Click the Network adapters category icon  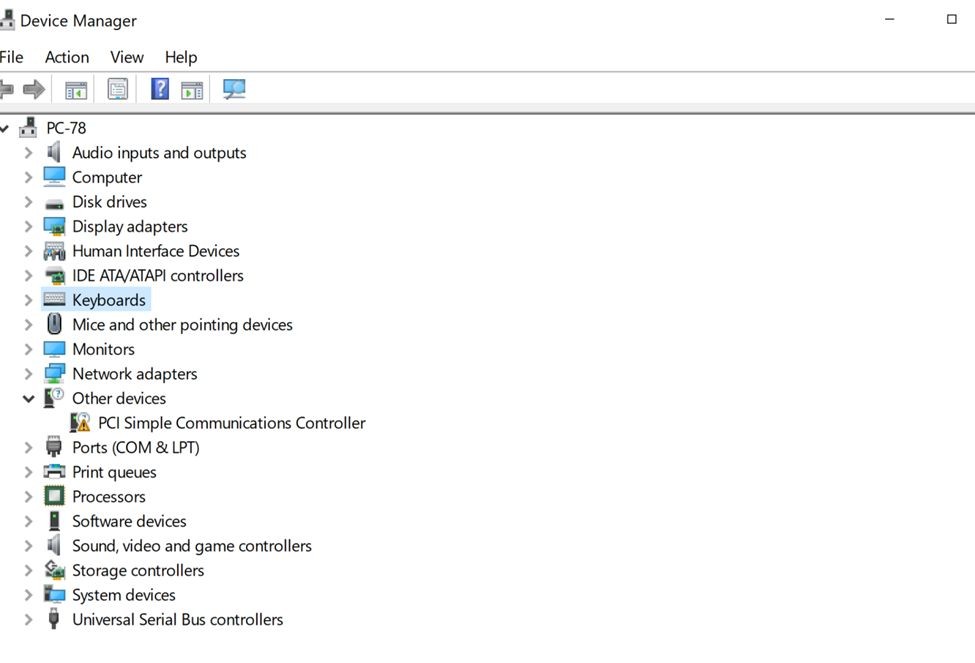click(x=54, y=374)
